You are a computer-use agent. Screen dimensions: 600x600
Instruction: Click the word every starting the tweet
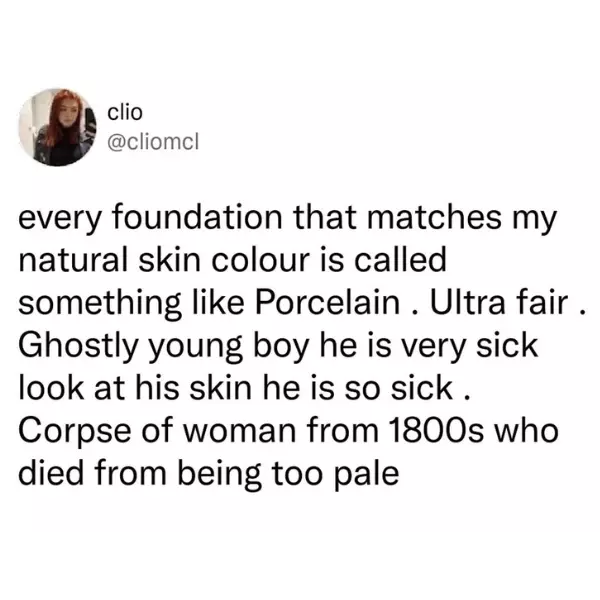pyautogui.click(x=60, y=219)
